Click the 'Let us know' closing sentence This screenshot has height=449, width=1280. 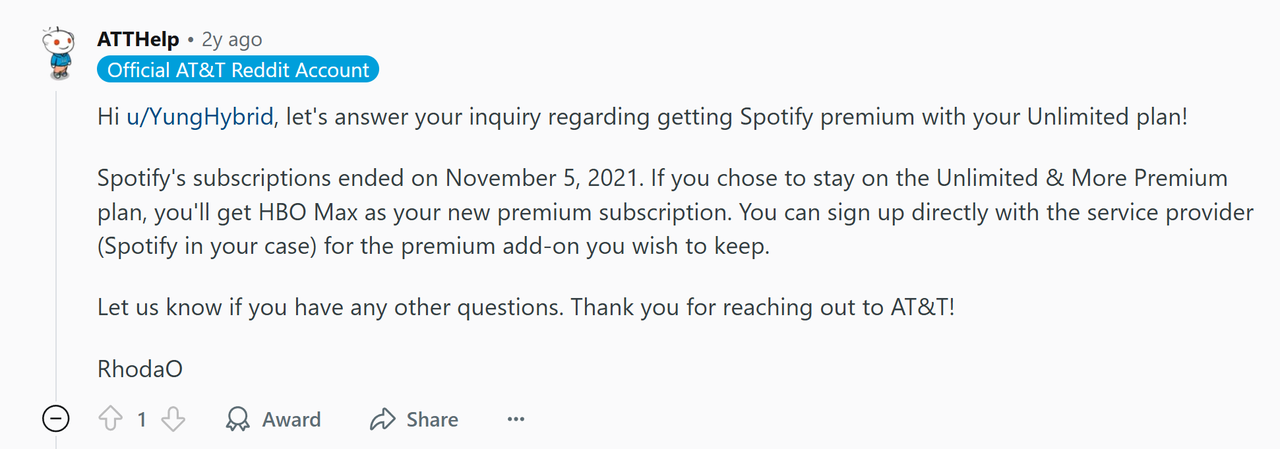click(x=525, y=307)
